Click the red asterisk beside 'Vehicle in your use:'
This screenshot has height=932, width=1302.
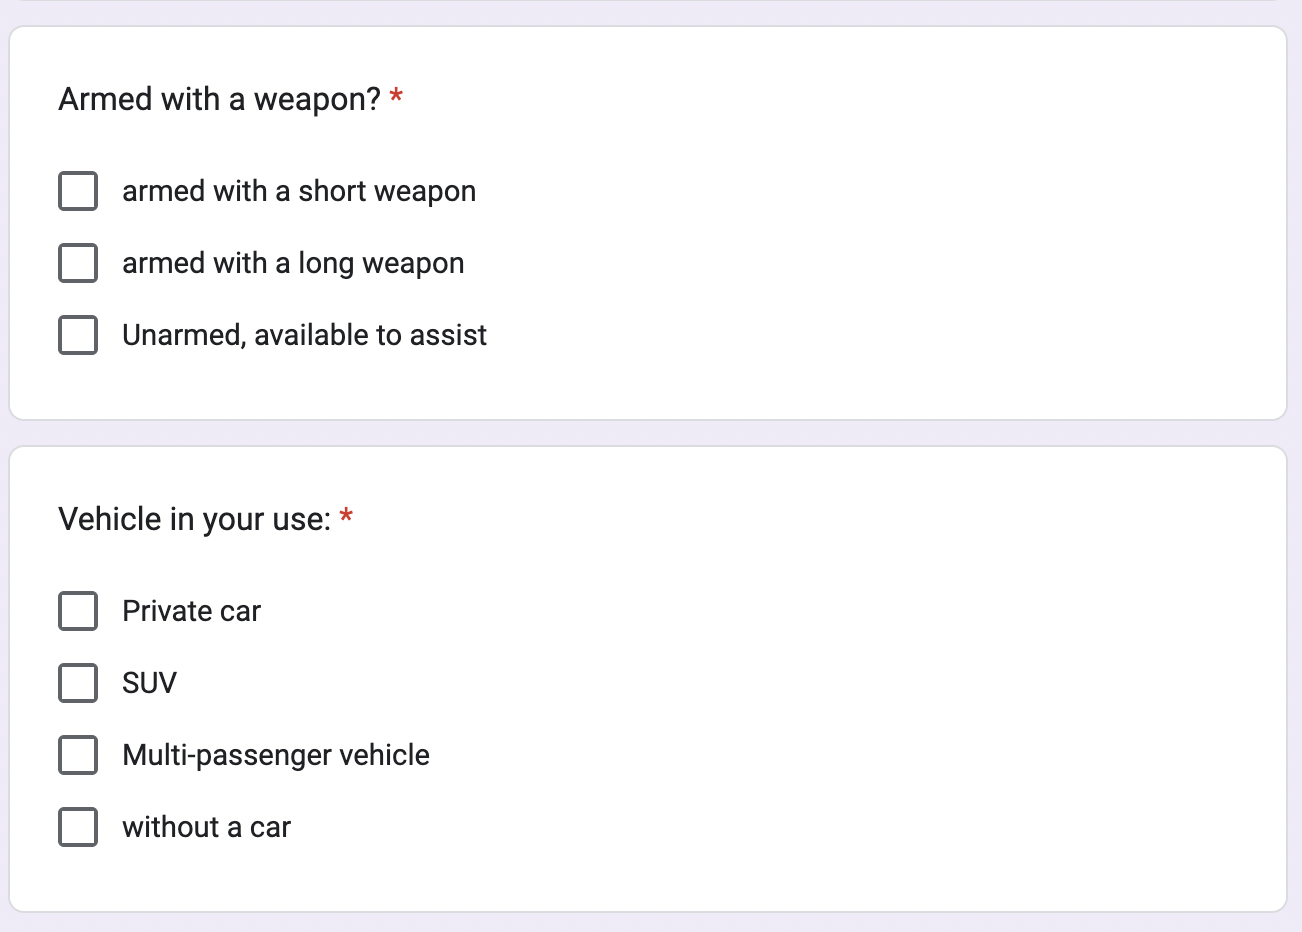(346, 517)
